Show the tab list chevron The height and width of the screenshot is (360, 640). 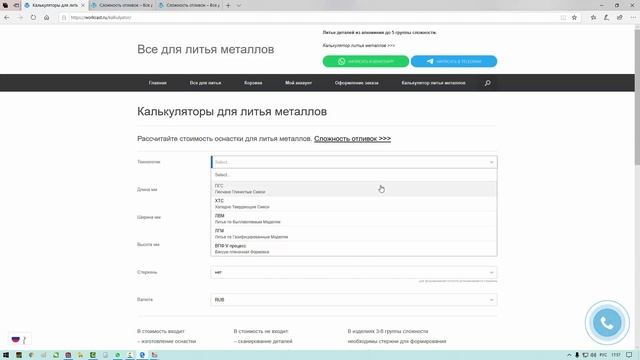point(239,5)
